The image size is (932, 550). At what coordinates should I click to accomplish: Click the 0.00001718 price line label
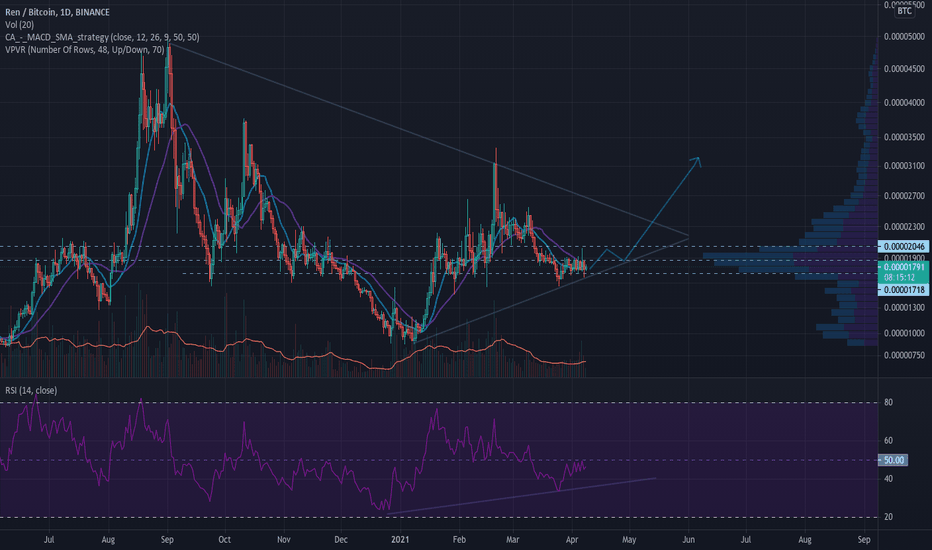903,290
